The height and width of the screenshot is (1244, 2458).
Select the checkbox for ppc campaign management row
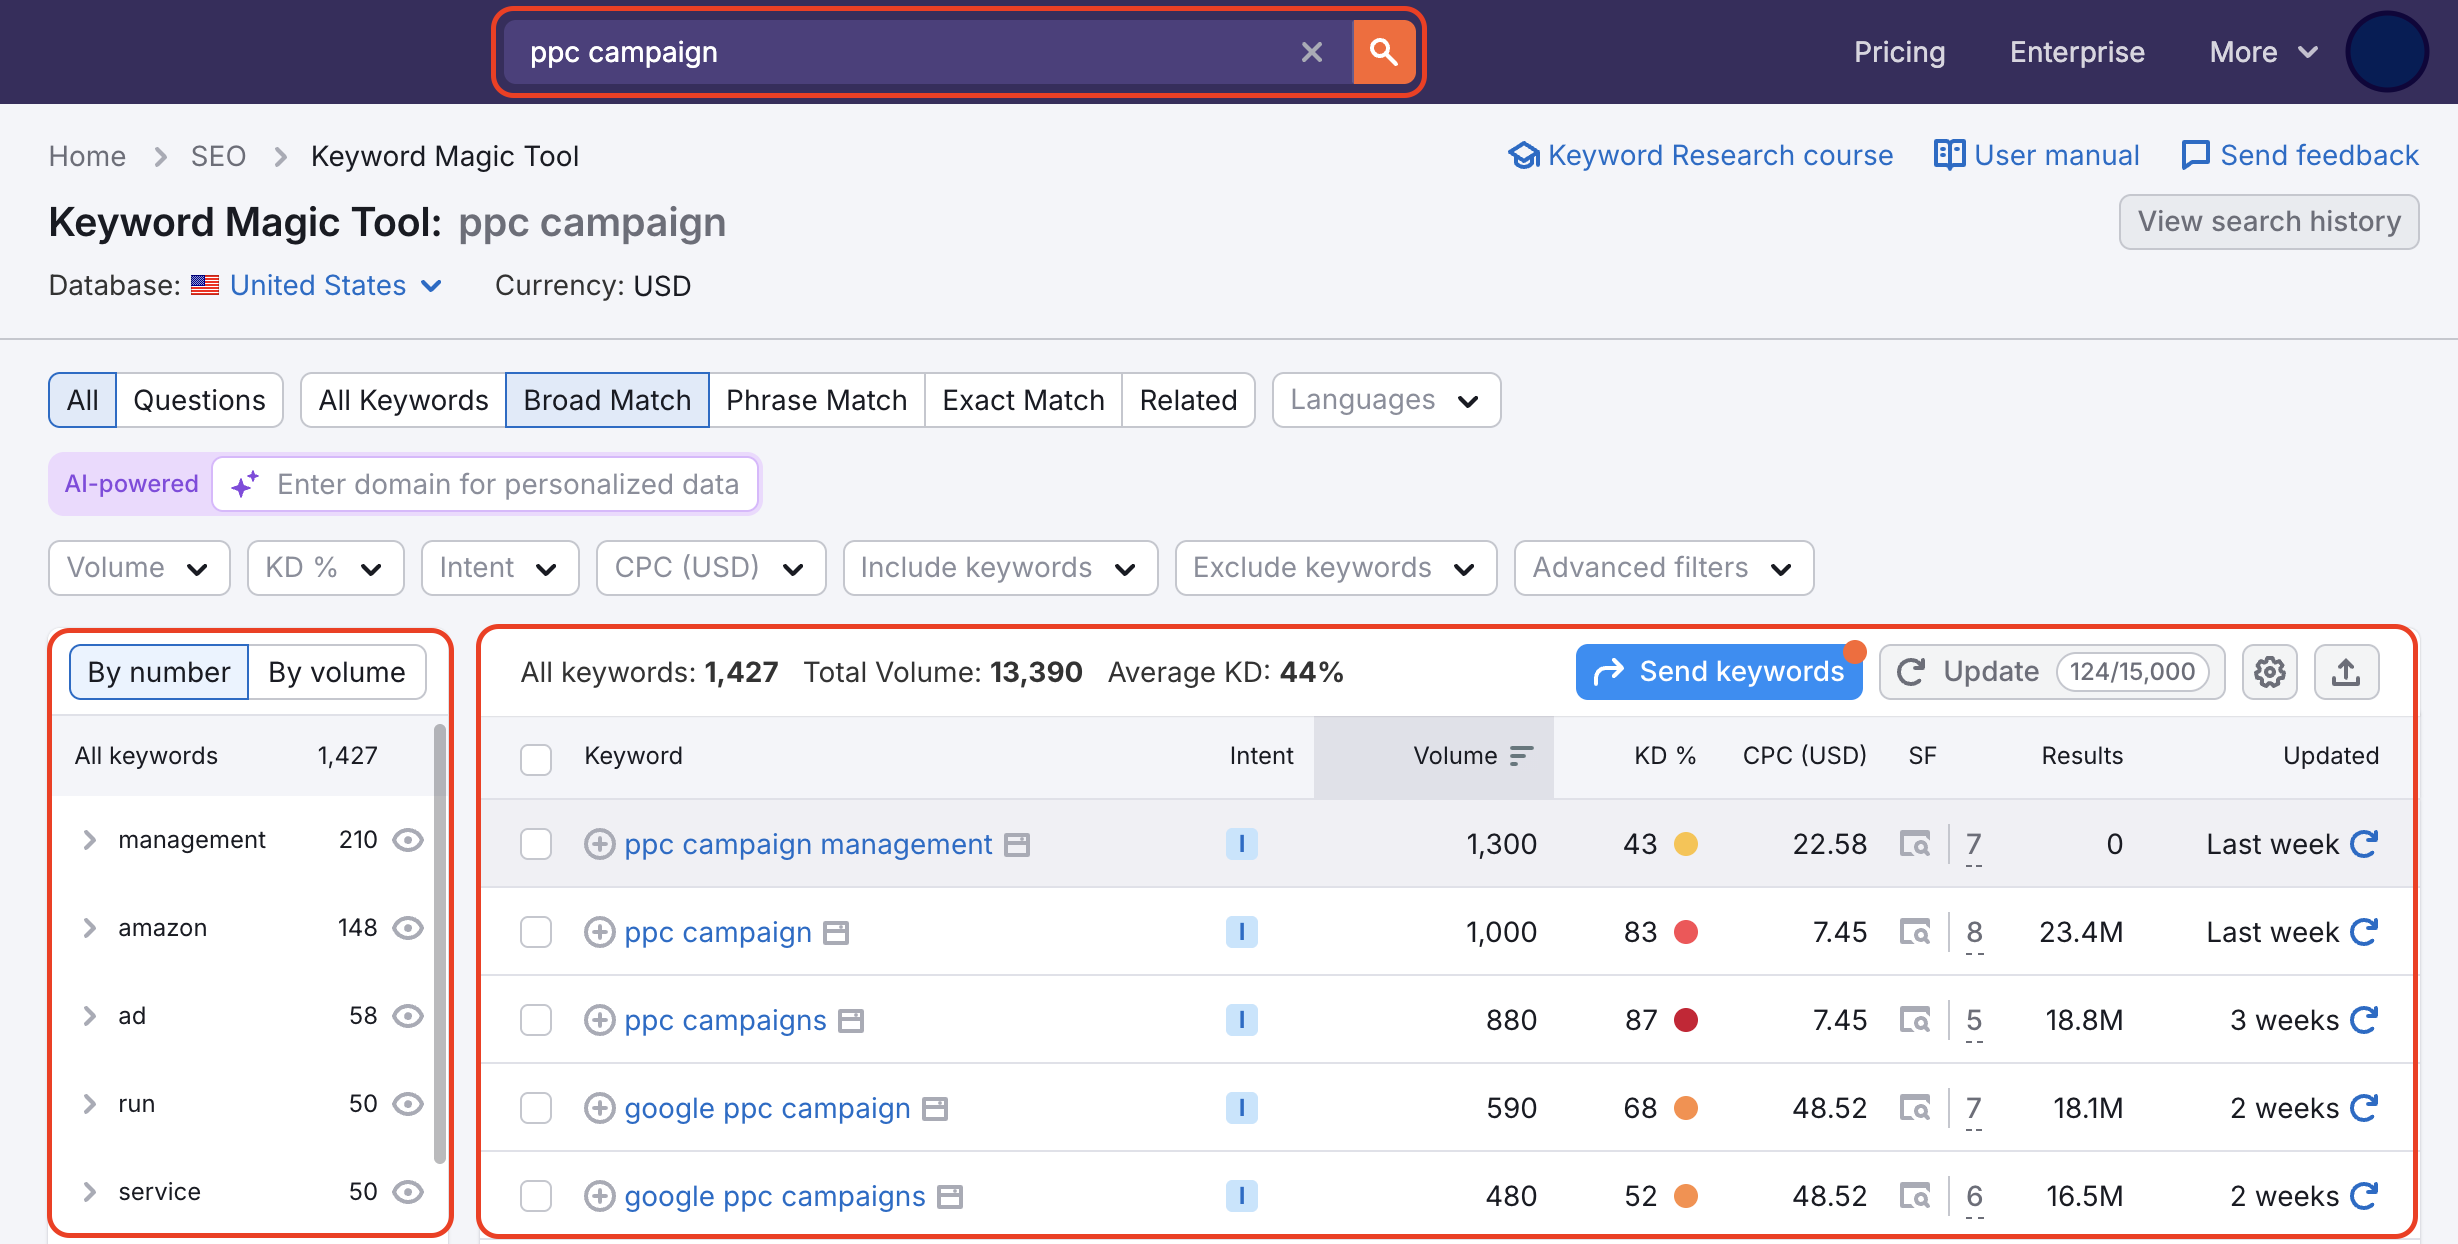coord(536,843)
